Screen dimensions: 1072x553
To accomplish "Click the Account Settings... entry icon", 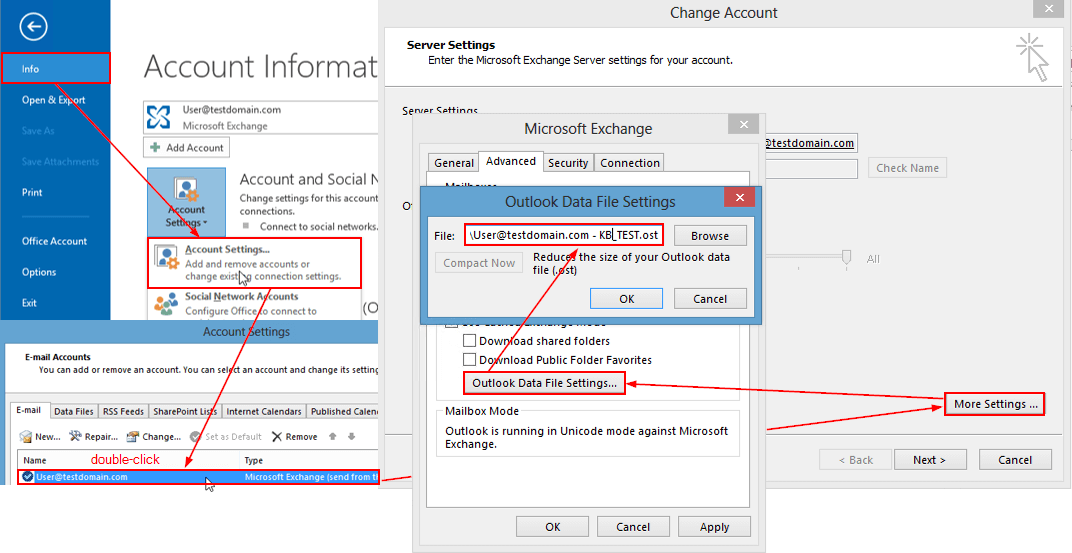I will [167, 258].
